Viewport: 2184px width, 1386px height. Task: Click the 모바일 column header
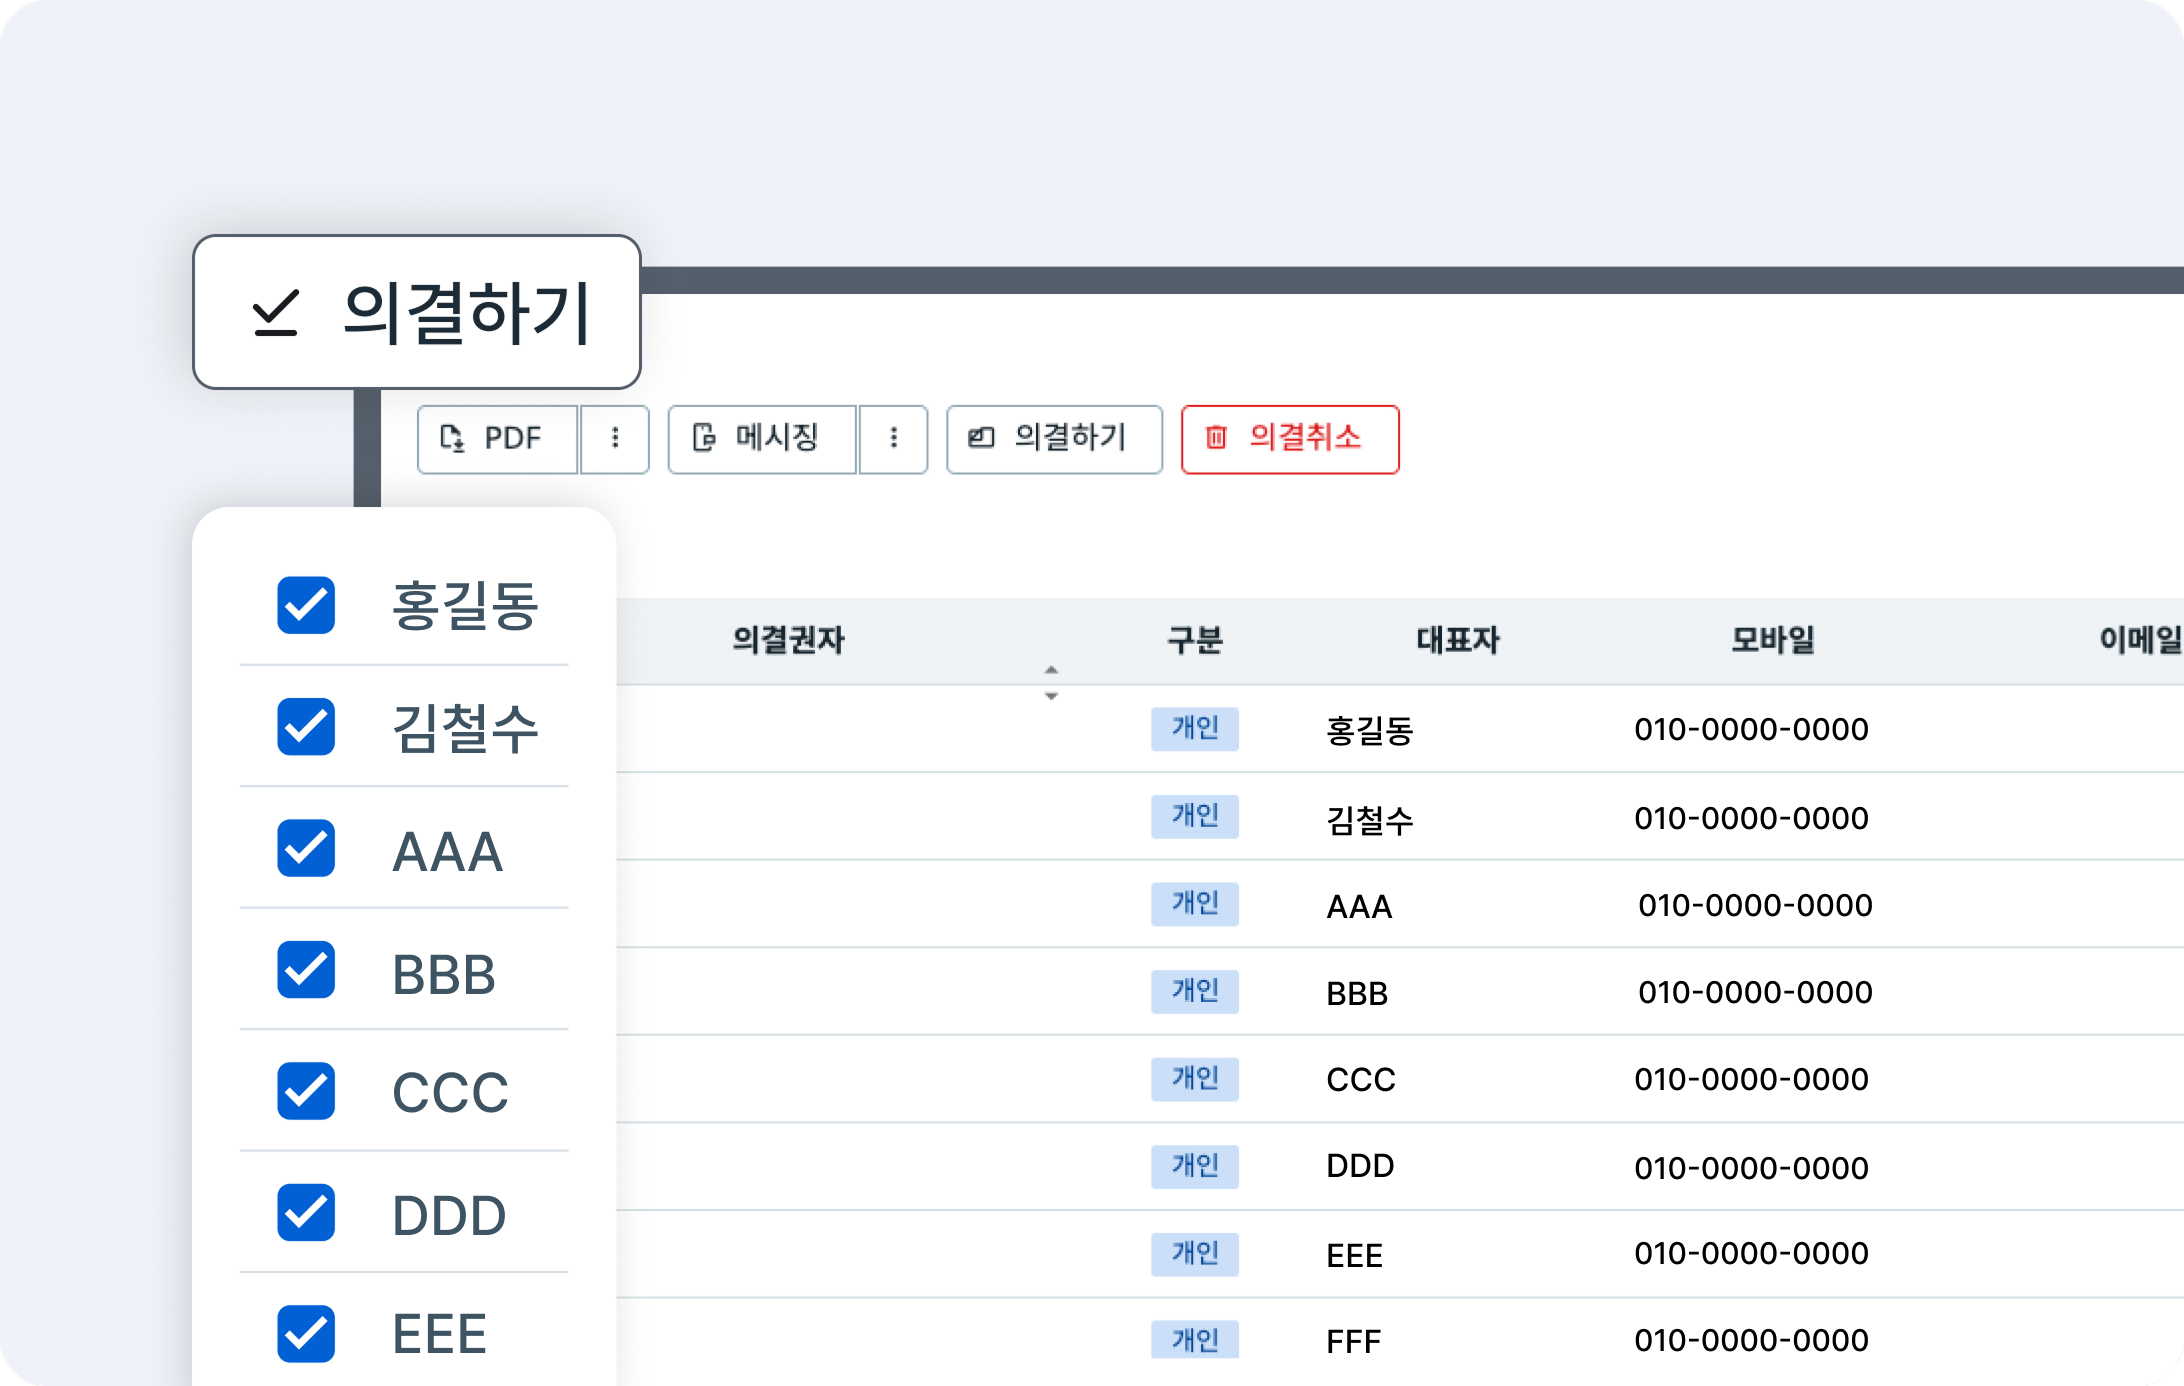click(1773, 640)
